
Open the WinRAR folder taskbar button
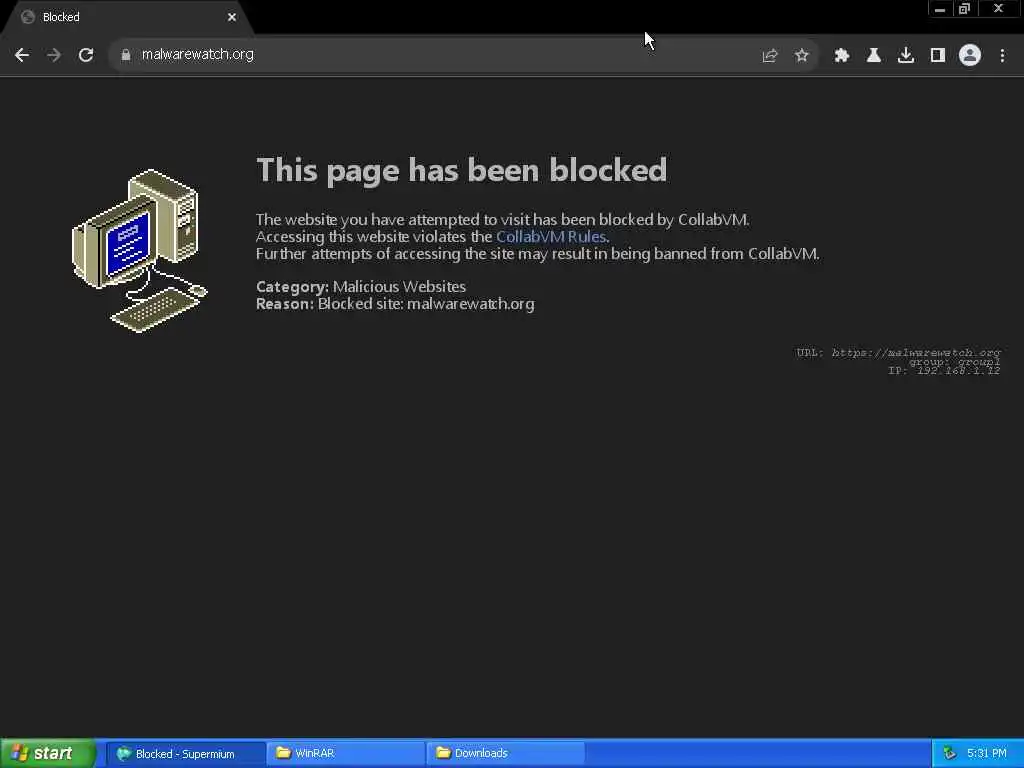click(x=345, y=754)
